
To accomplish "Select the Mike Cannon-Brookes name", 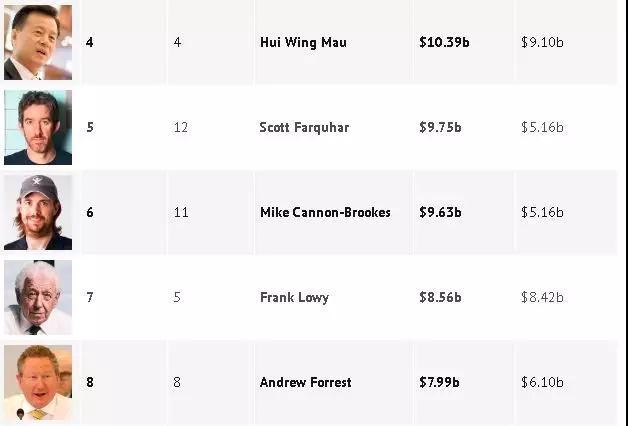I will [325, 213].
